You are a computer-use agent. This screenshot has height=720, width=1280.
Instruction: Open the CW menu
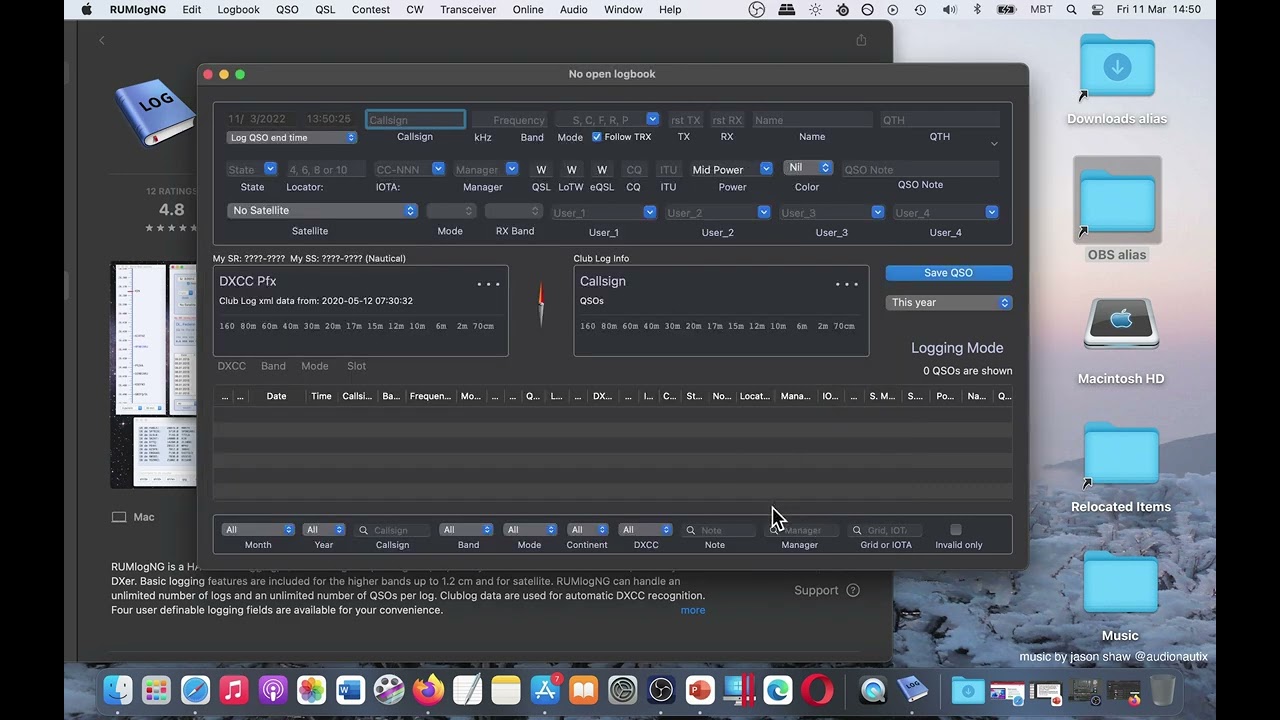click(414, 10)
